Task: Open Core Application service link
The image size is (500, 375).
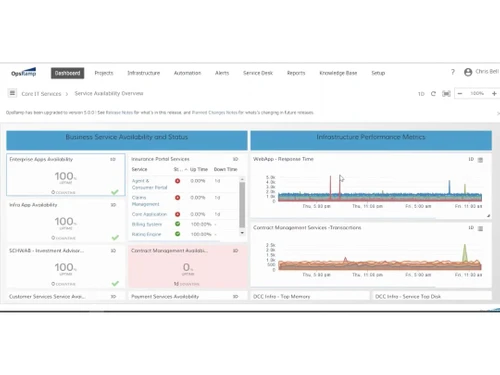Action: click(x=149, y=214)
